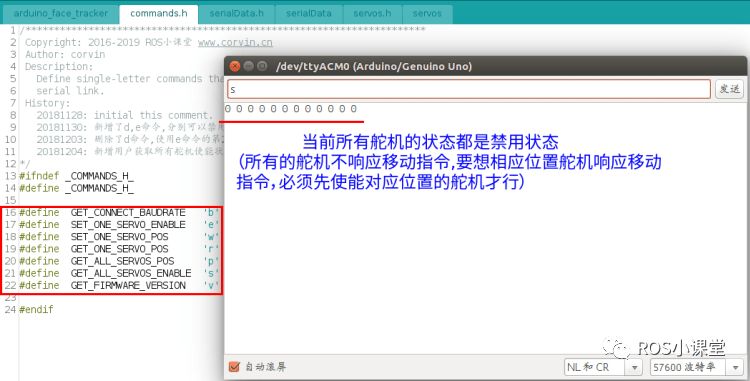
Task: Click the GET_CONNECT_BAUDRATE define line
Action: coord(119,212)
